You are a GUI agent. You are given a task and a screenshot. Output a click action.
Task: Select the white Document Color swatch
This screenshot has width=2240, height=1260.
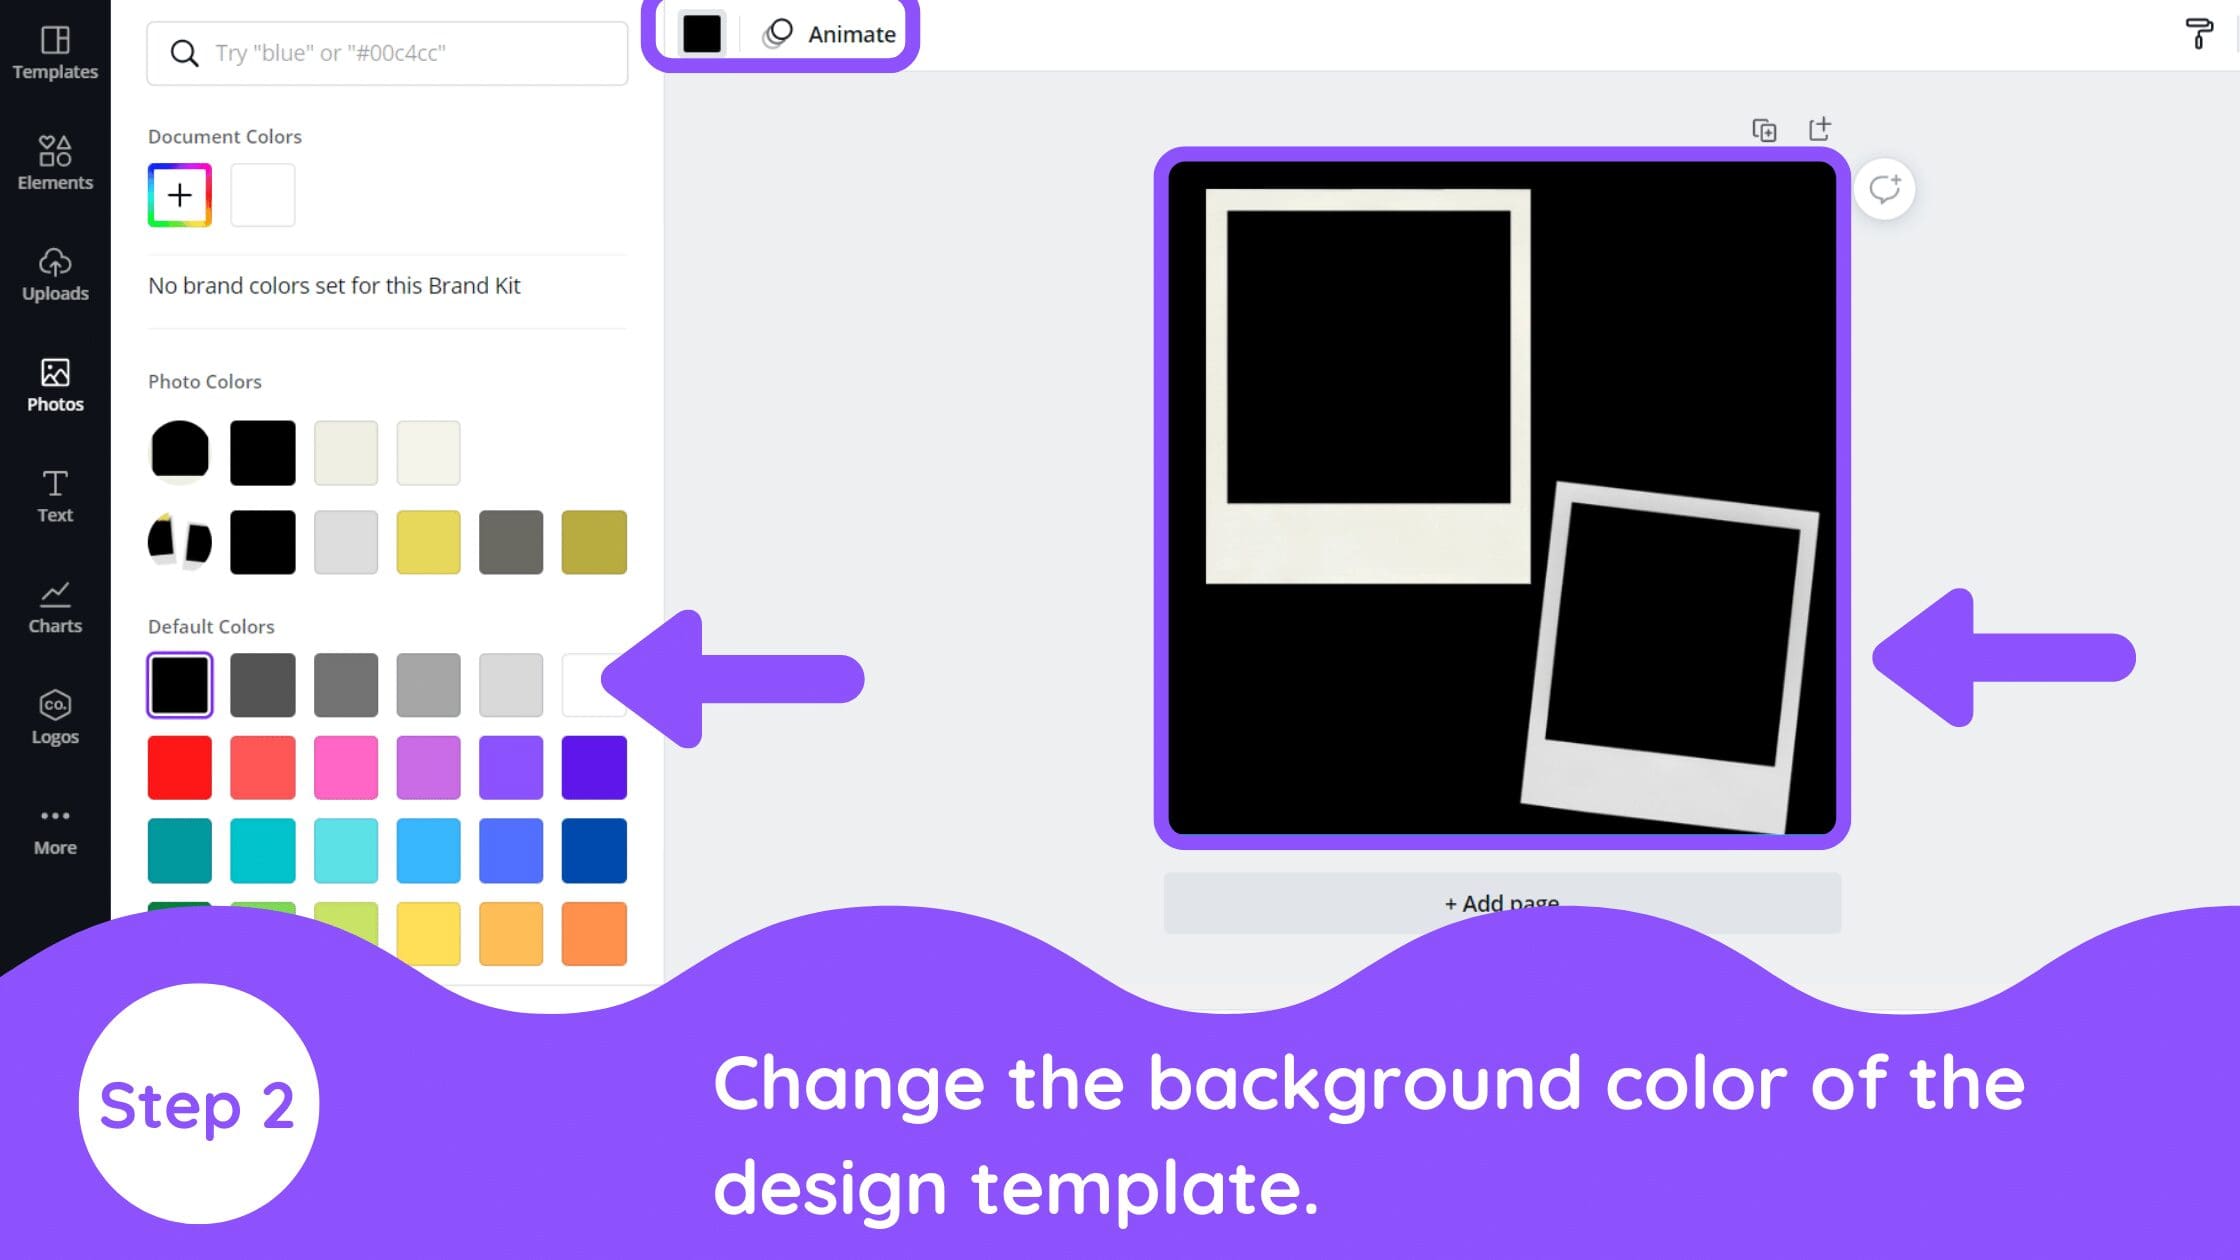262,194
